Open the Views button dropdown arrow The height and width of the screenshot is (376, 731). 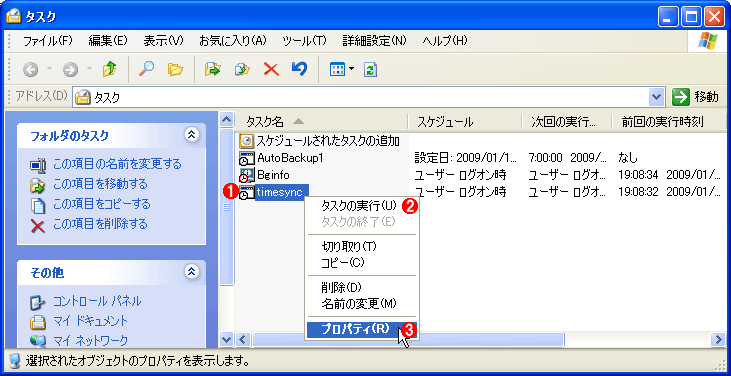(x=352, y=70)
